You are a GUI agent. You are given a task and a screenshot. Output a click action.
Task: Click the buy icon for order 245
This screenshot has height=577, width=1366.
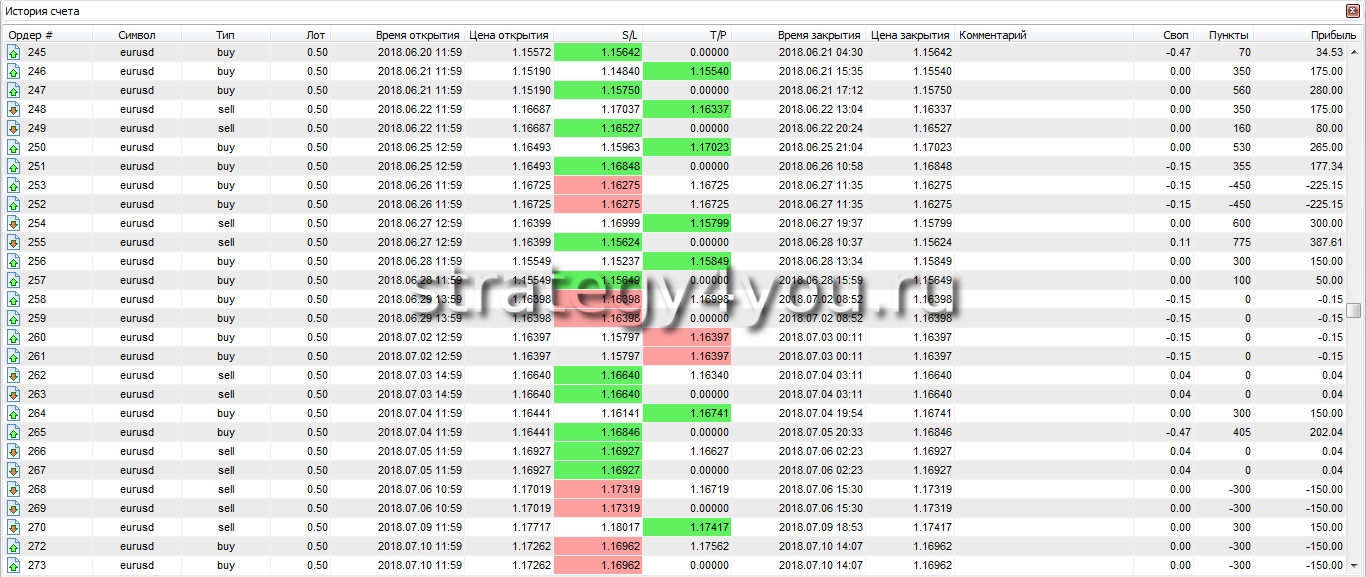(x=14, y=52)
